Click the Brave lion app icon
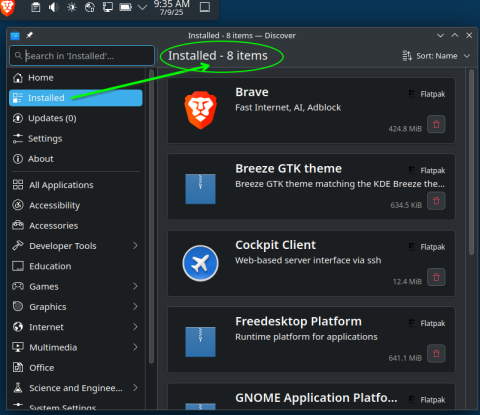 tap(200, 110)
